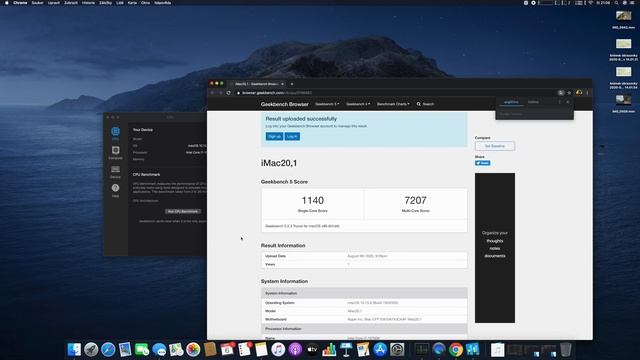
Task: Open the Historie menu in the menu bar
Action: coord(88,3)
